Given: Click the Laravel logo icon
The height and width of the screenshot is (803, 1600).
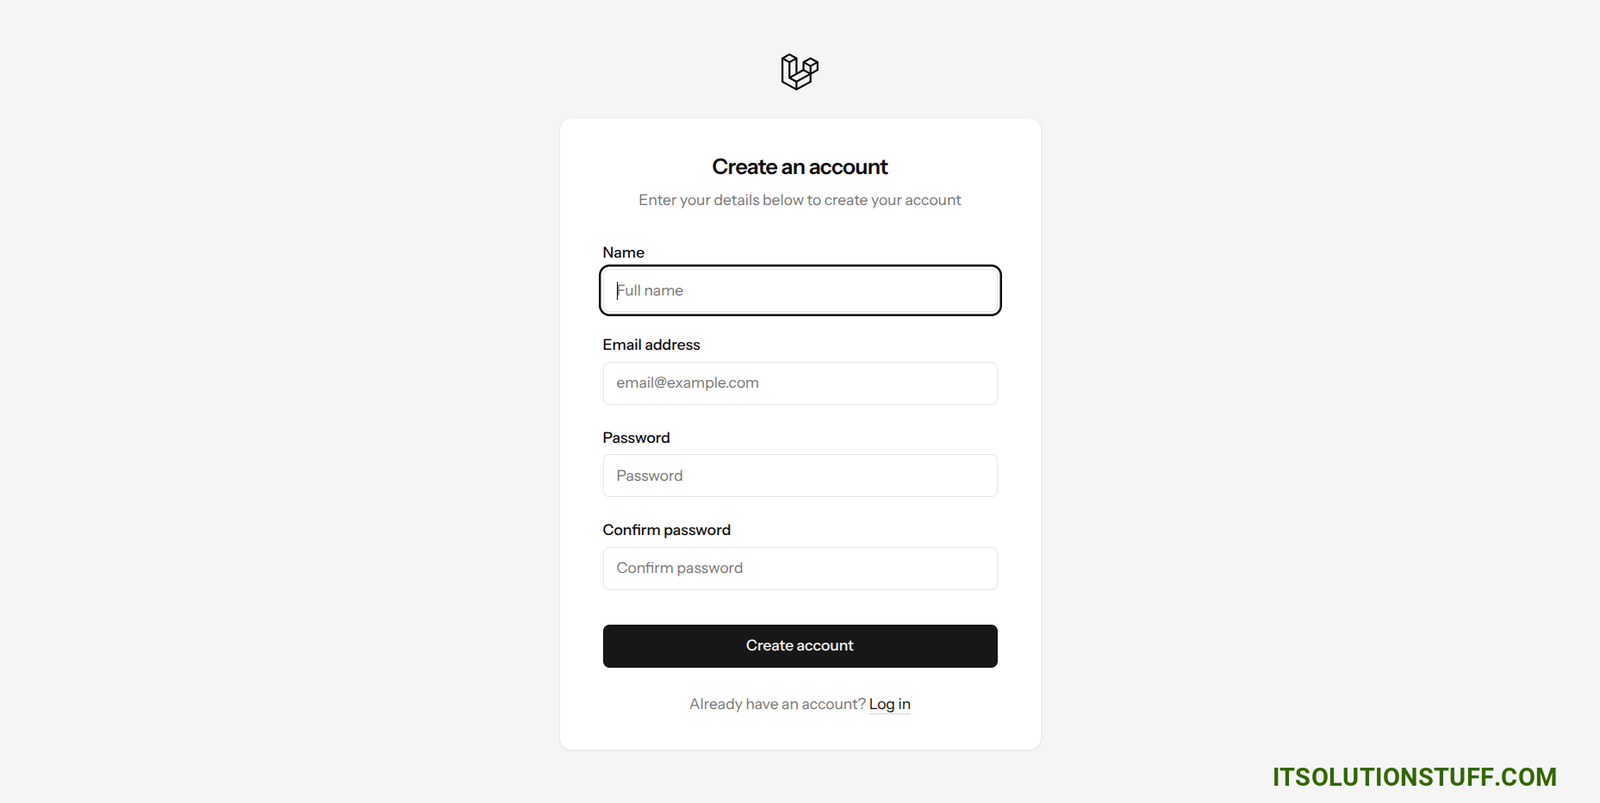Looking at the screenshot, I should 799,72.
